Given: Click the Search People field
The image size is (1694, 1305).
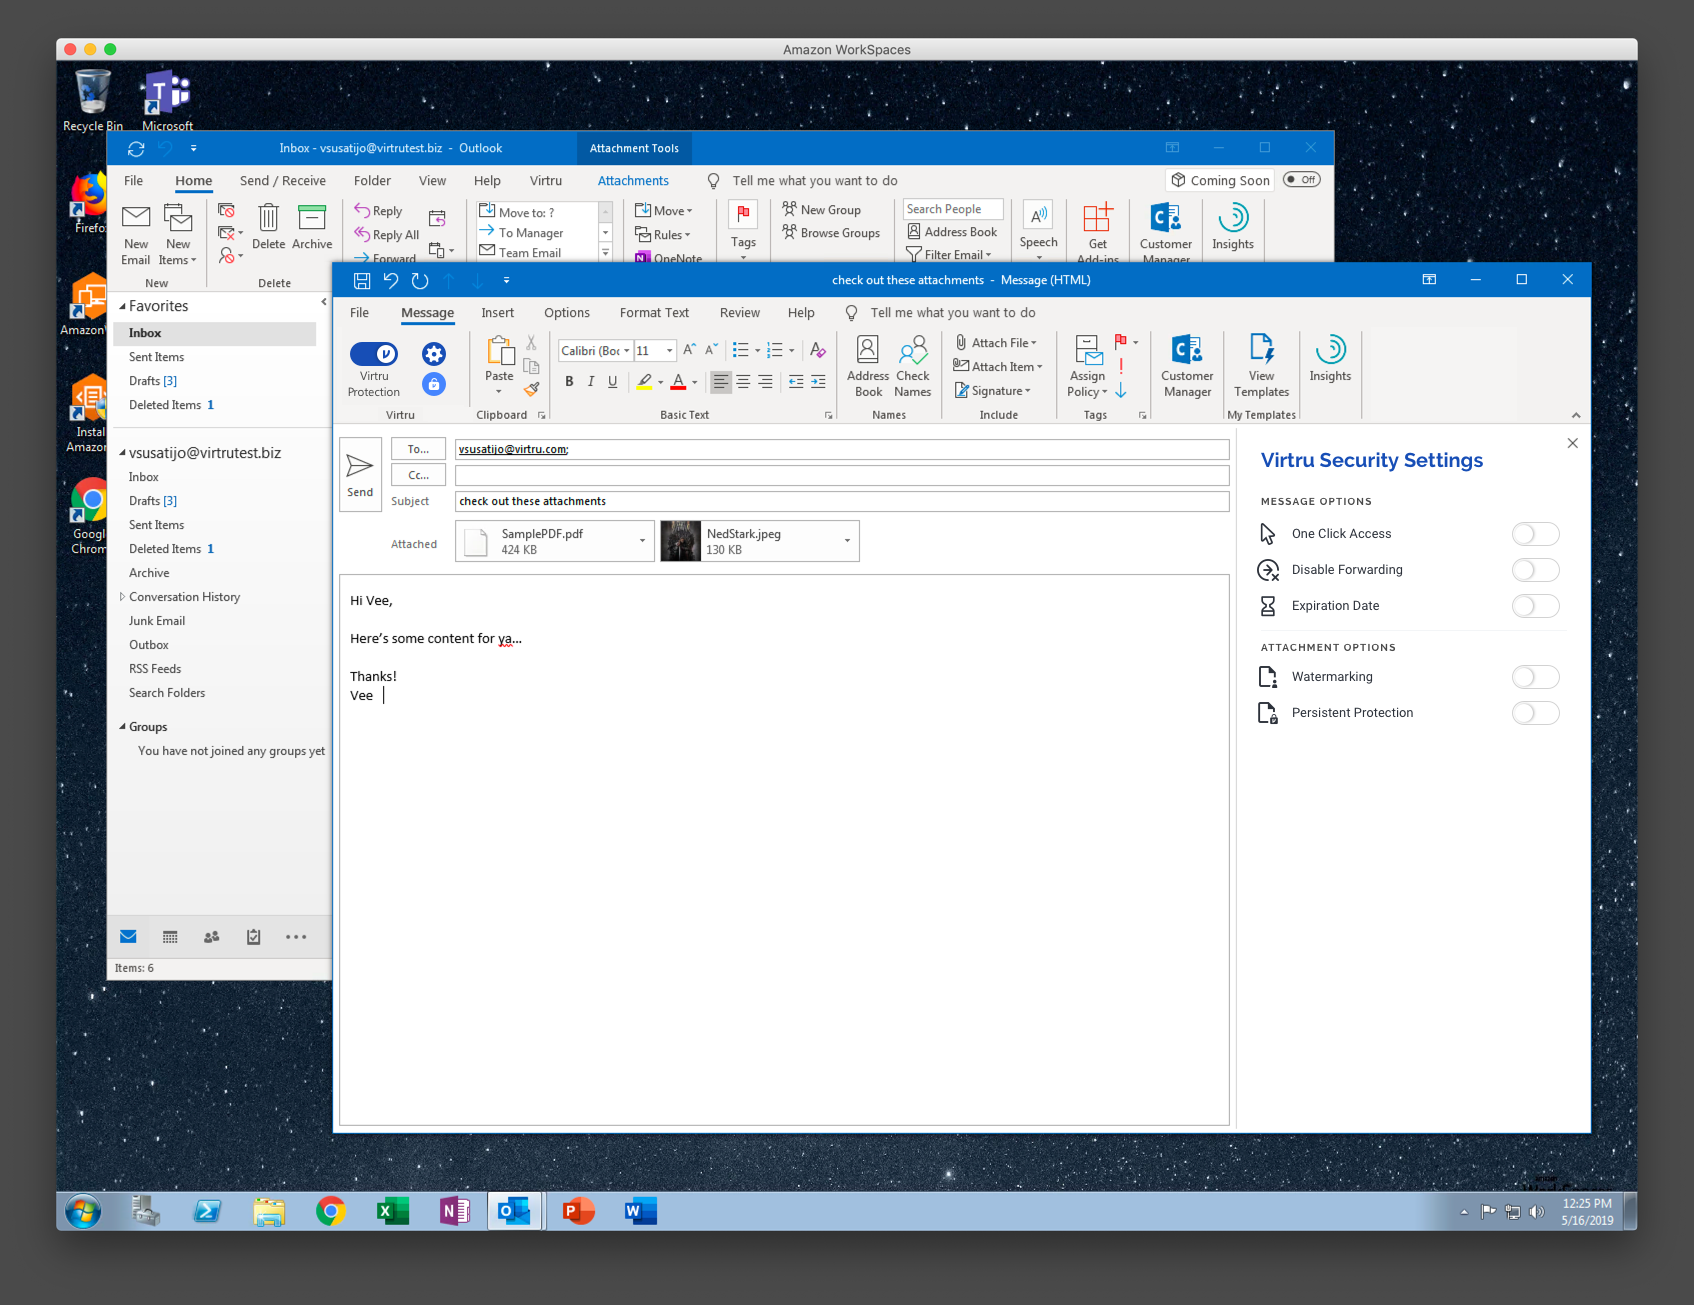Looking at the screenshot, I should point(953,209).
